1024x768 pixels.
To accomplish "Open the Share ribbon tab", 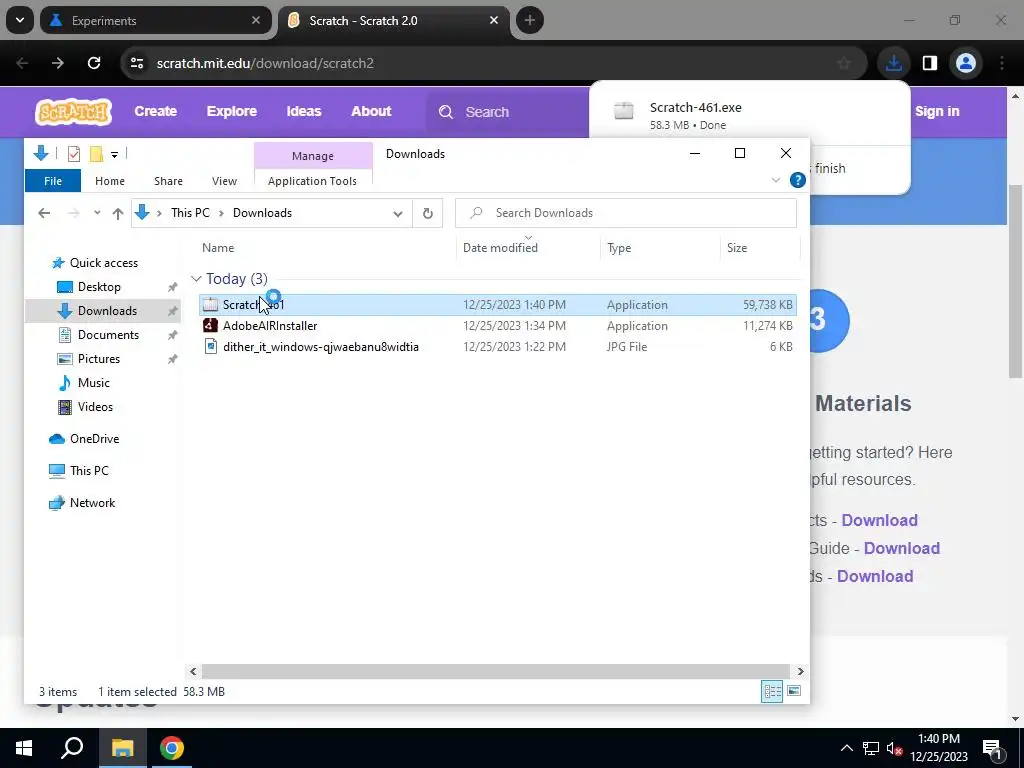I will (168, 181).
